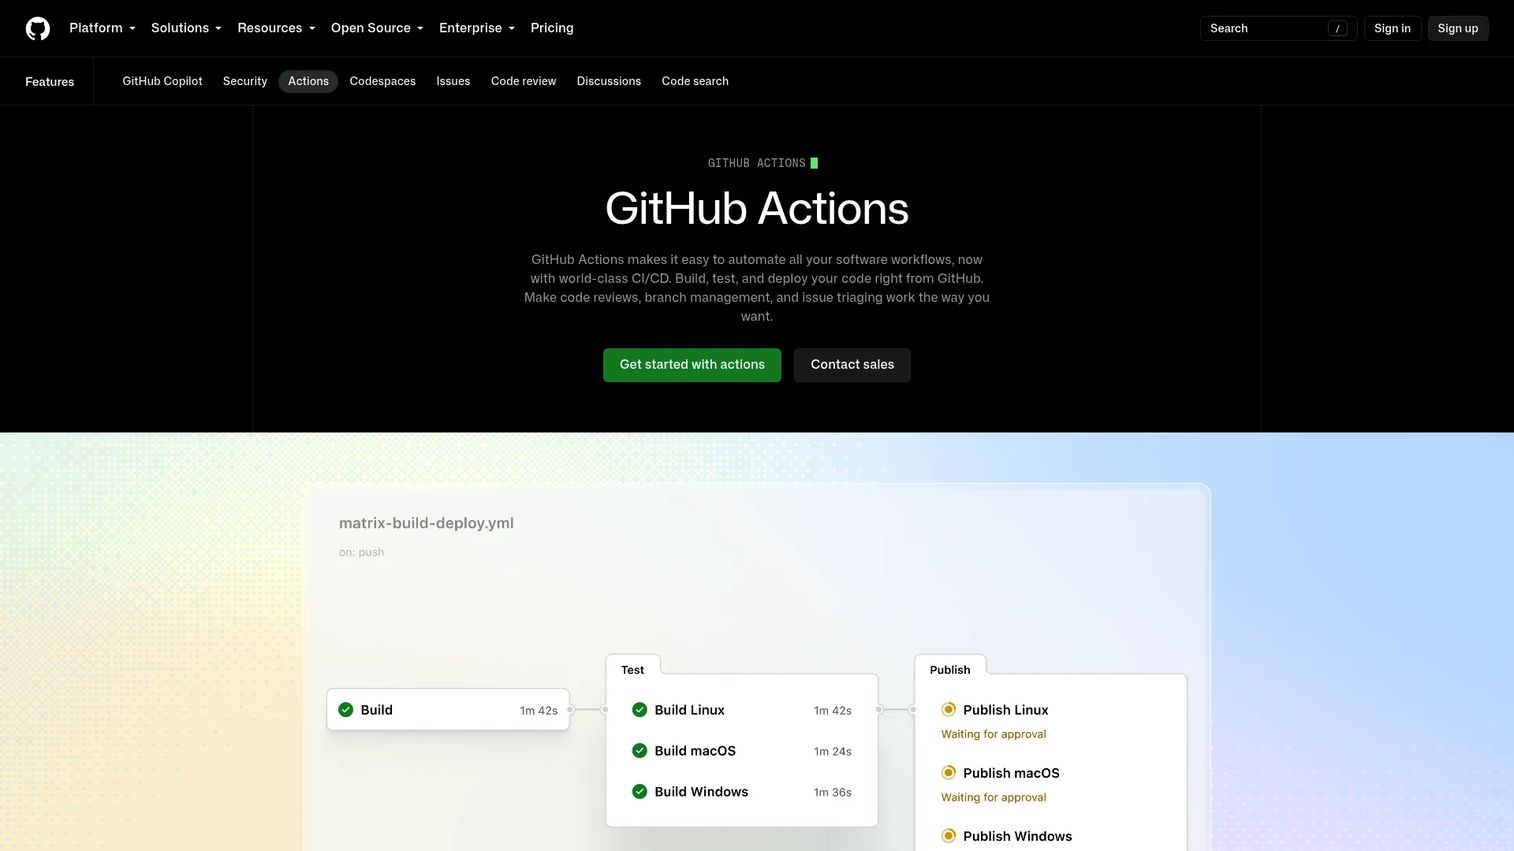The height and width of the screenshot is (851, 1514).
Task: Select the Actions feature tab
Action: click(308, 81)
